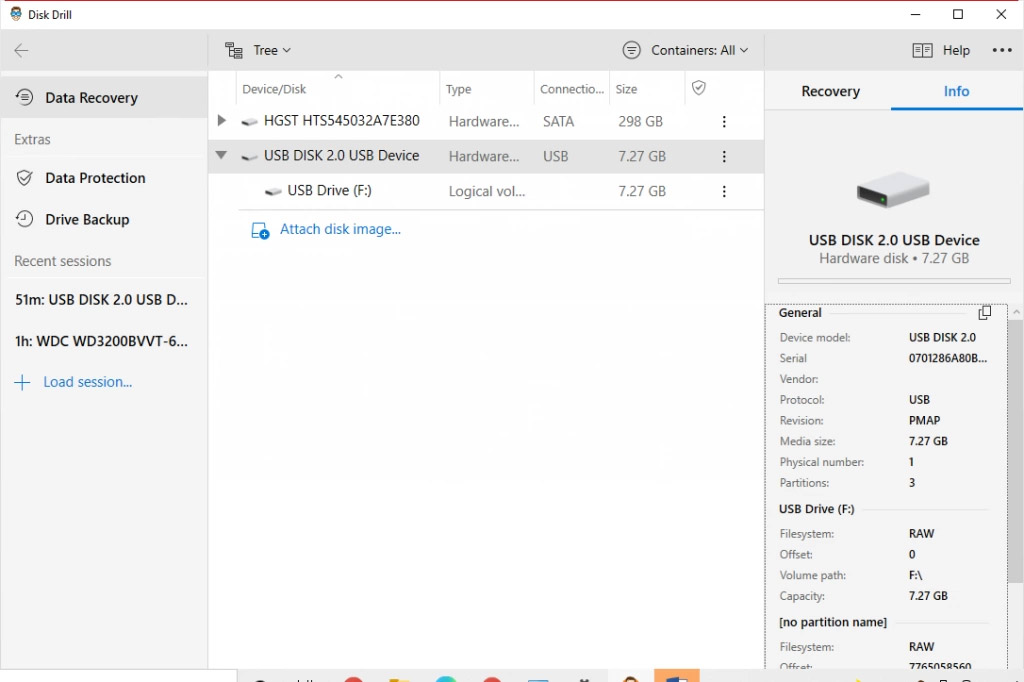The image size is (1024, 682).
Task: Open the three-dot more options menu
Action: [x=1002, y=50]
